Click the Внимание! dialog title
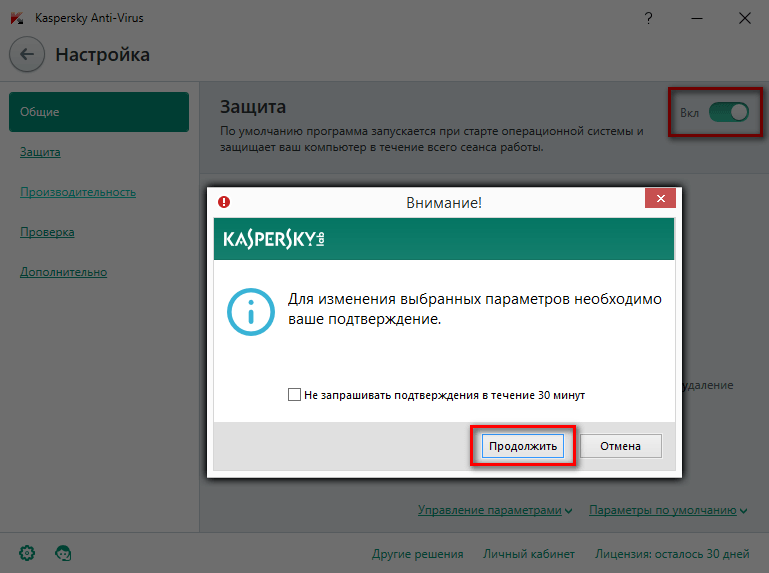 pyautogui.click(x=444, y=203)
